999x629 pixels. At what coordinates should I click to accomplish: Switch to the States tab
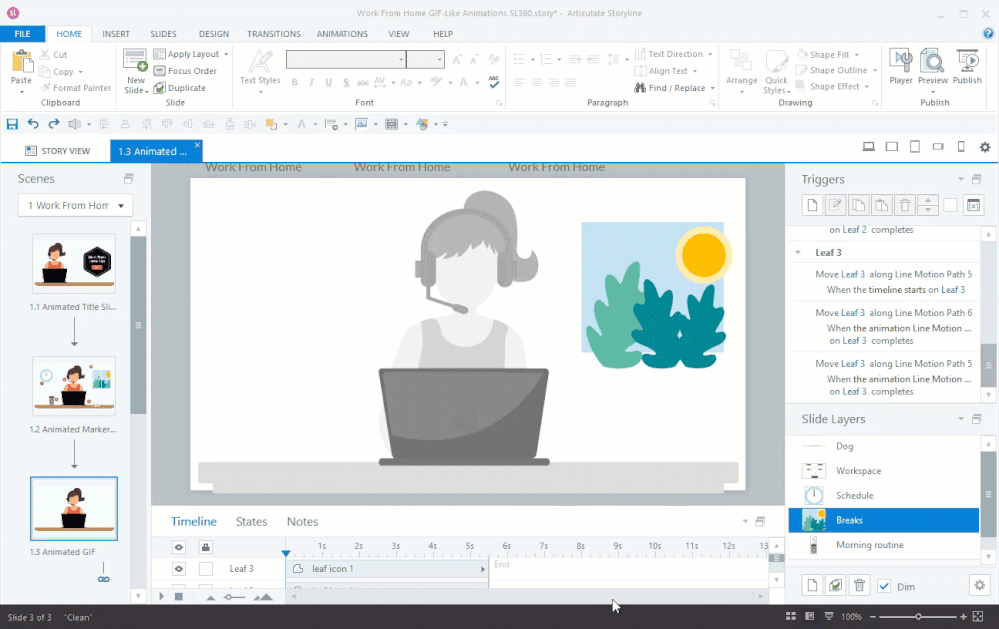coord(251,521)
